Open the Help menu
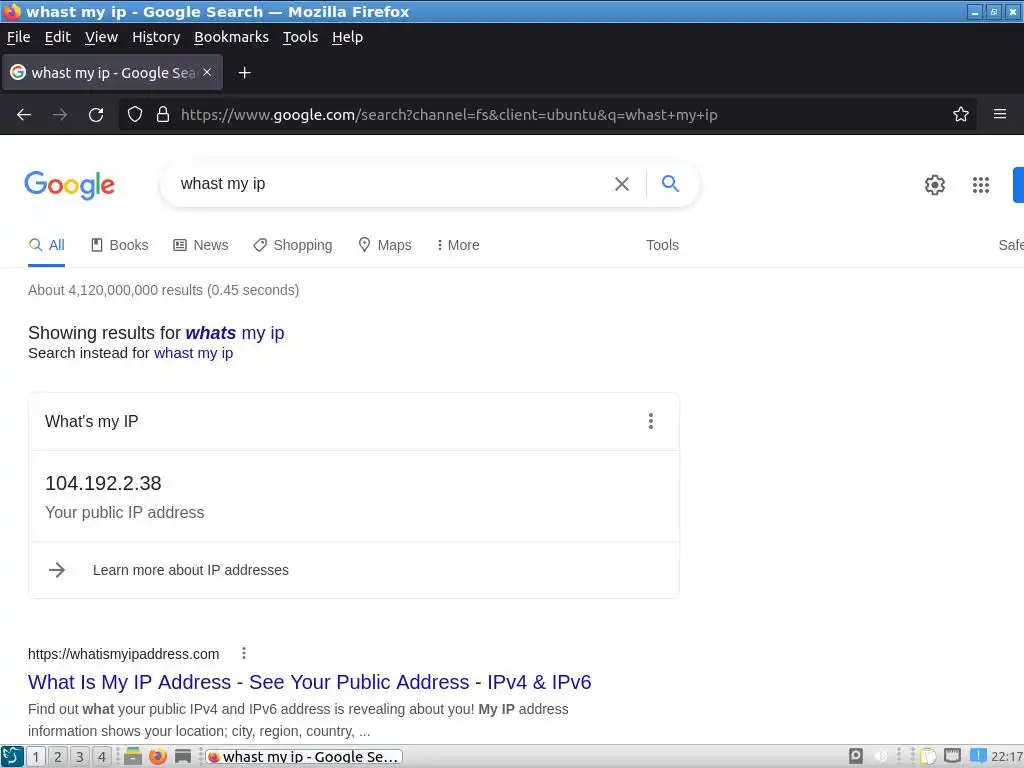This screenshot has width=1024, height=768. pos(347,37)
